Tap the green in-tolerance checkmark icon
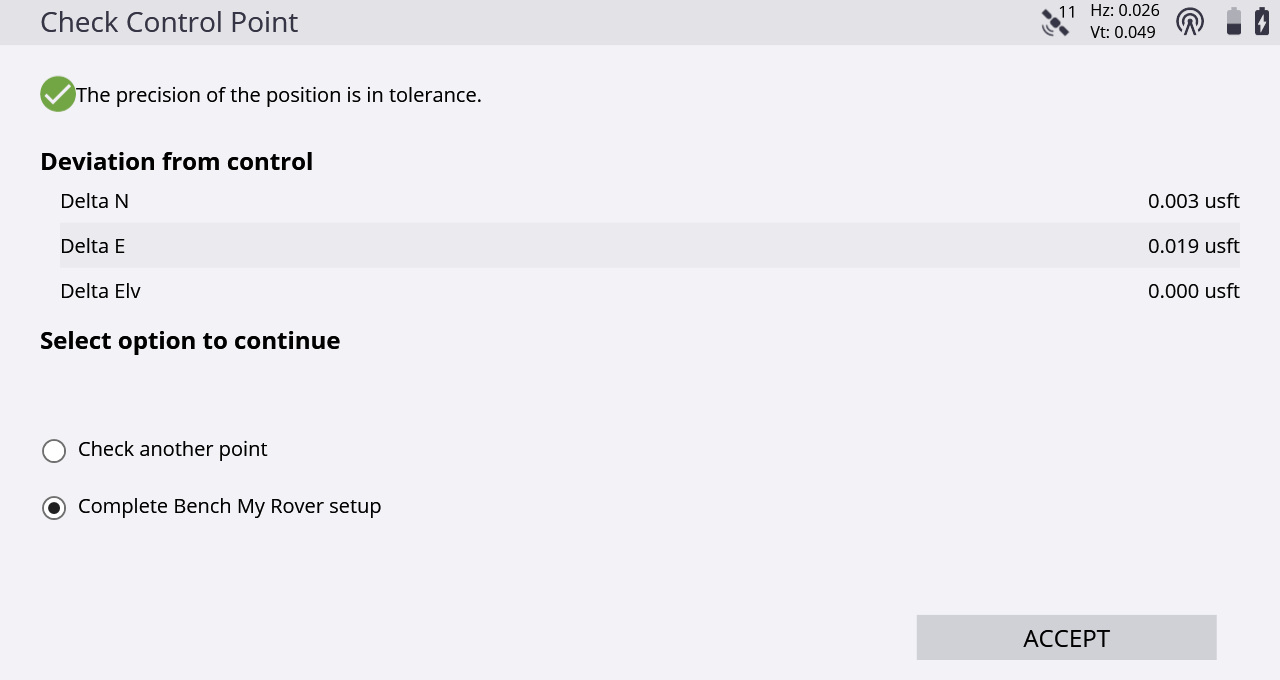The image size is (1280, 680). [x=58, y=94]
